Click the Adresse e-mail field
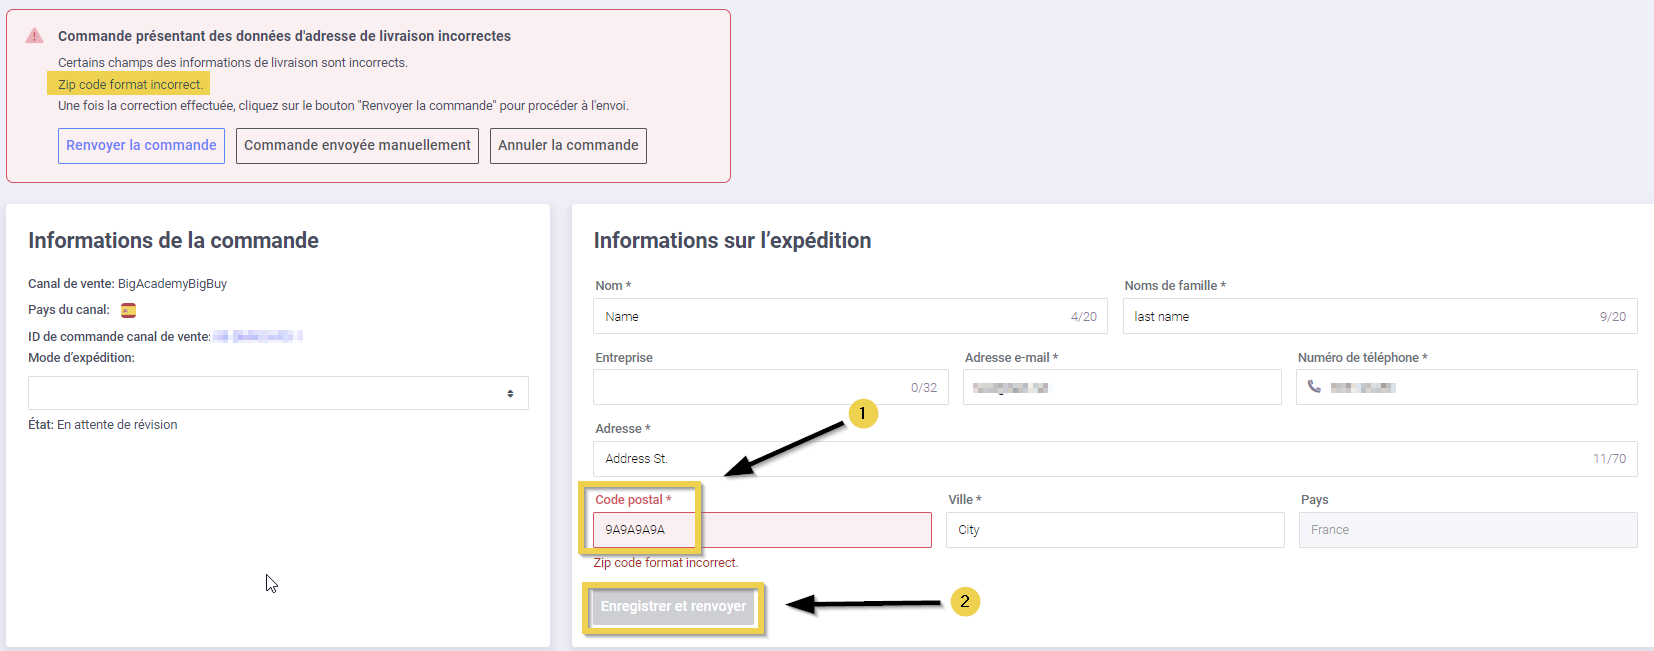 [x=1121, y=387]
